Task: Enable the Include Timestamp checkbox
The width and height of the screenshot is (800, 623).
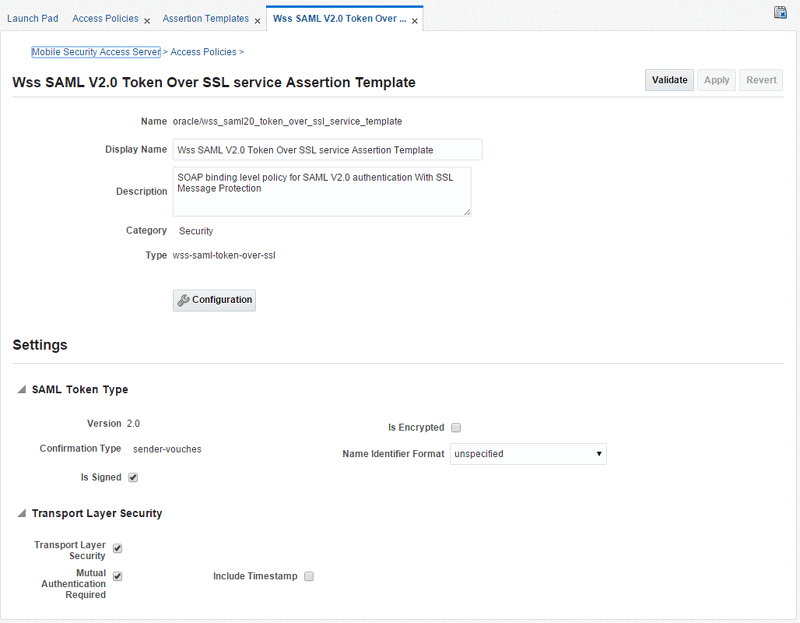Action: click(x=309, y=577)
